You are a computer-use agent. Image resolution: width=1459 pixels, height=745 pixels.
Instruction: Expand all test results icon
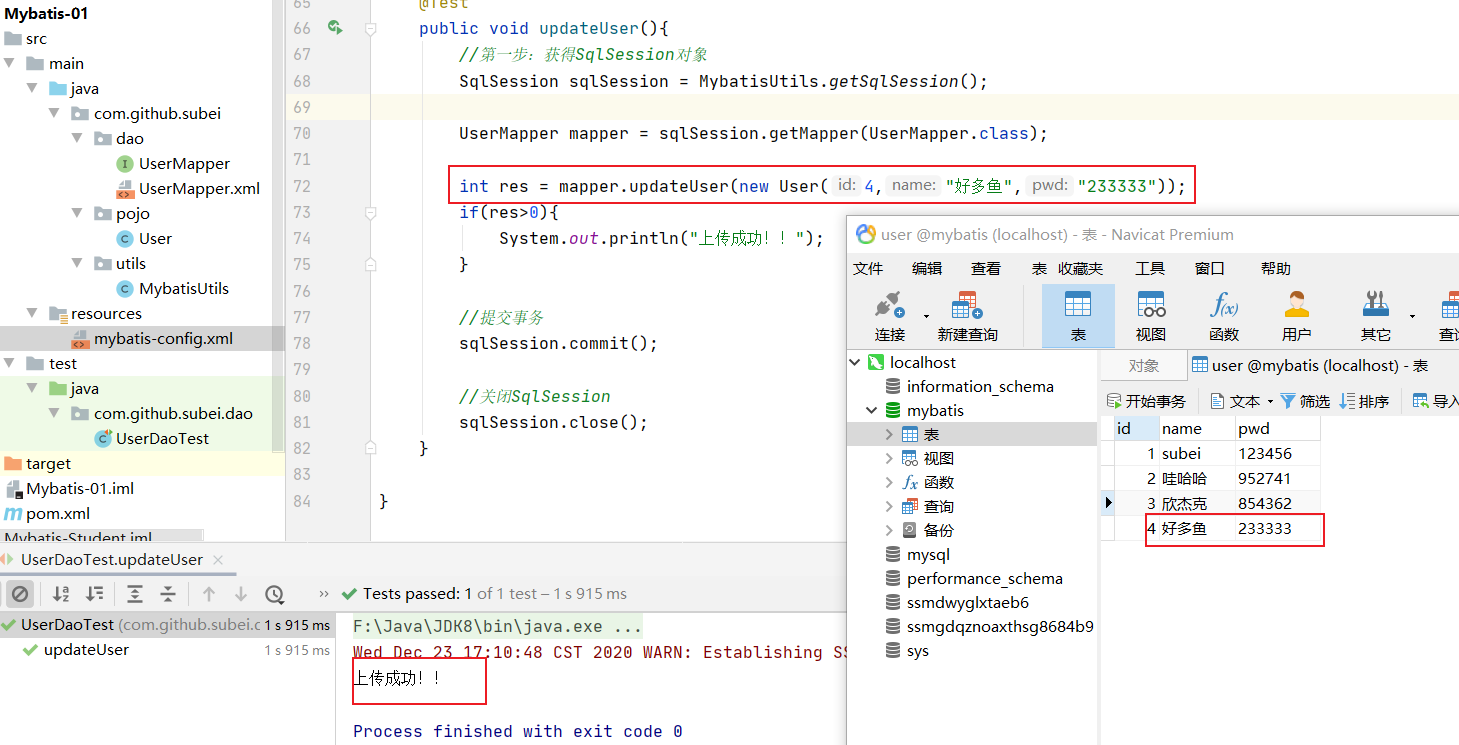click(x=135, y=594)
